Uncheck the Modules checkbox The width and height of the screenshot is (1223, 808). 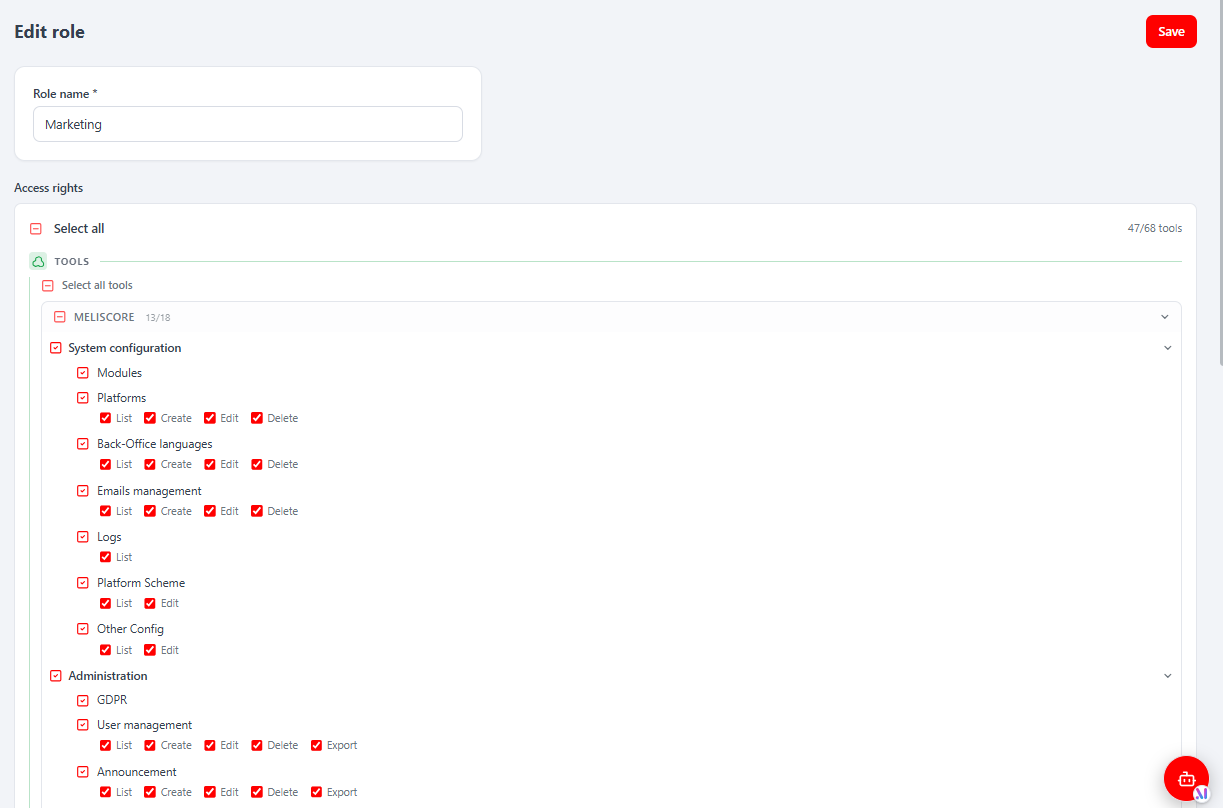coord(83,373)
